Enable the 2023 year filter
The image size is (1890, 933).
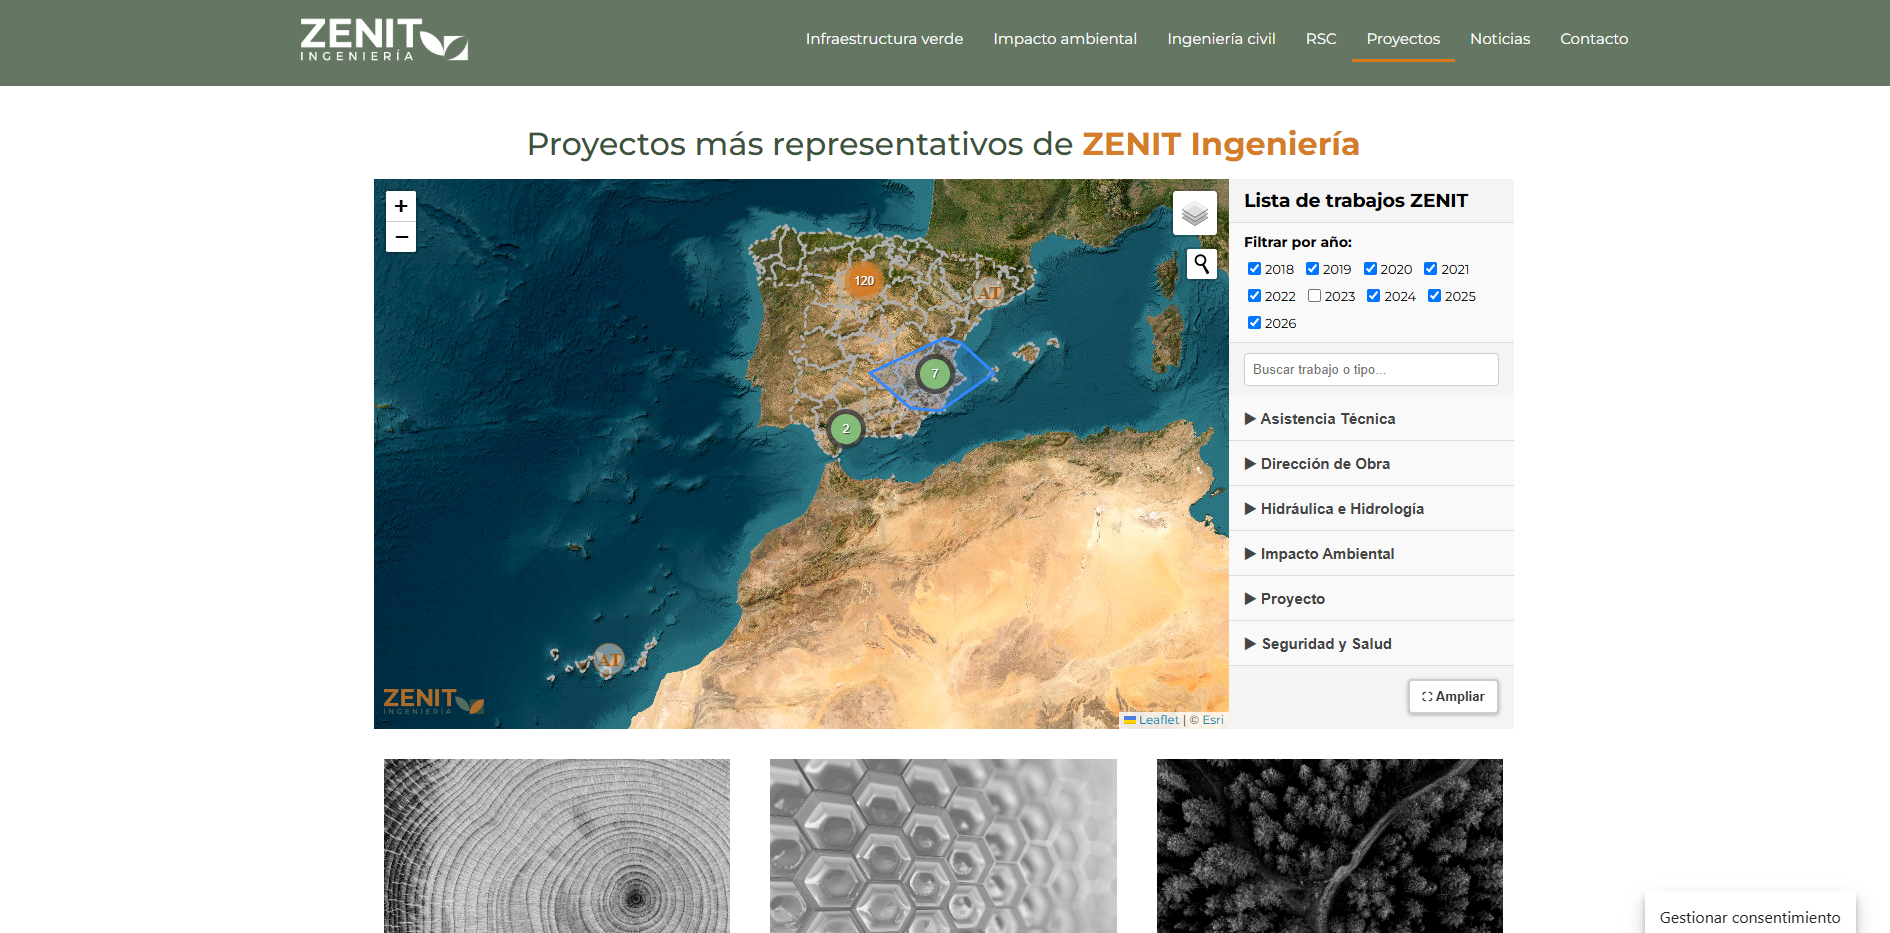pos(1314,296)
